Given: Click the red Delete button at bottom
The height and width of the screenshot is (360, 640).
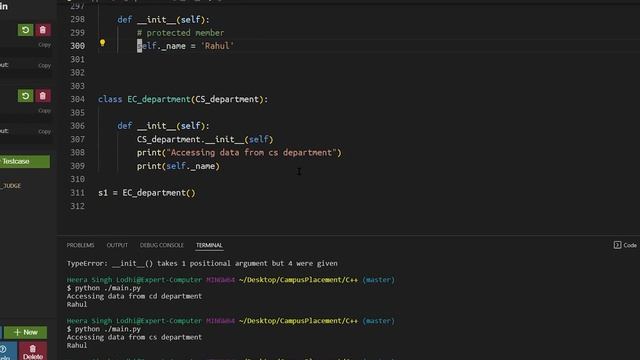Looking at the screenshot, I should (33, 351).
